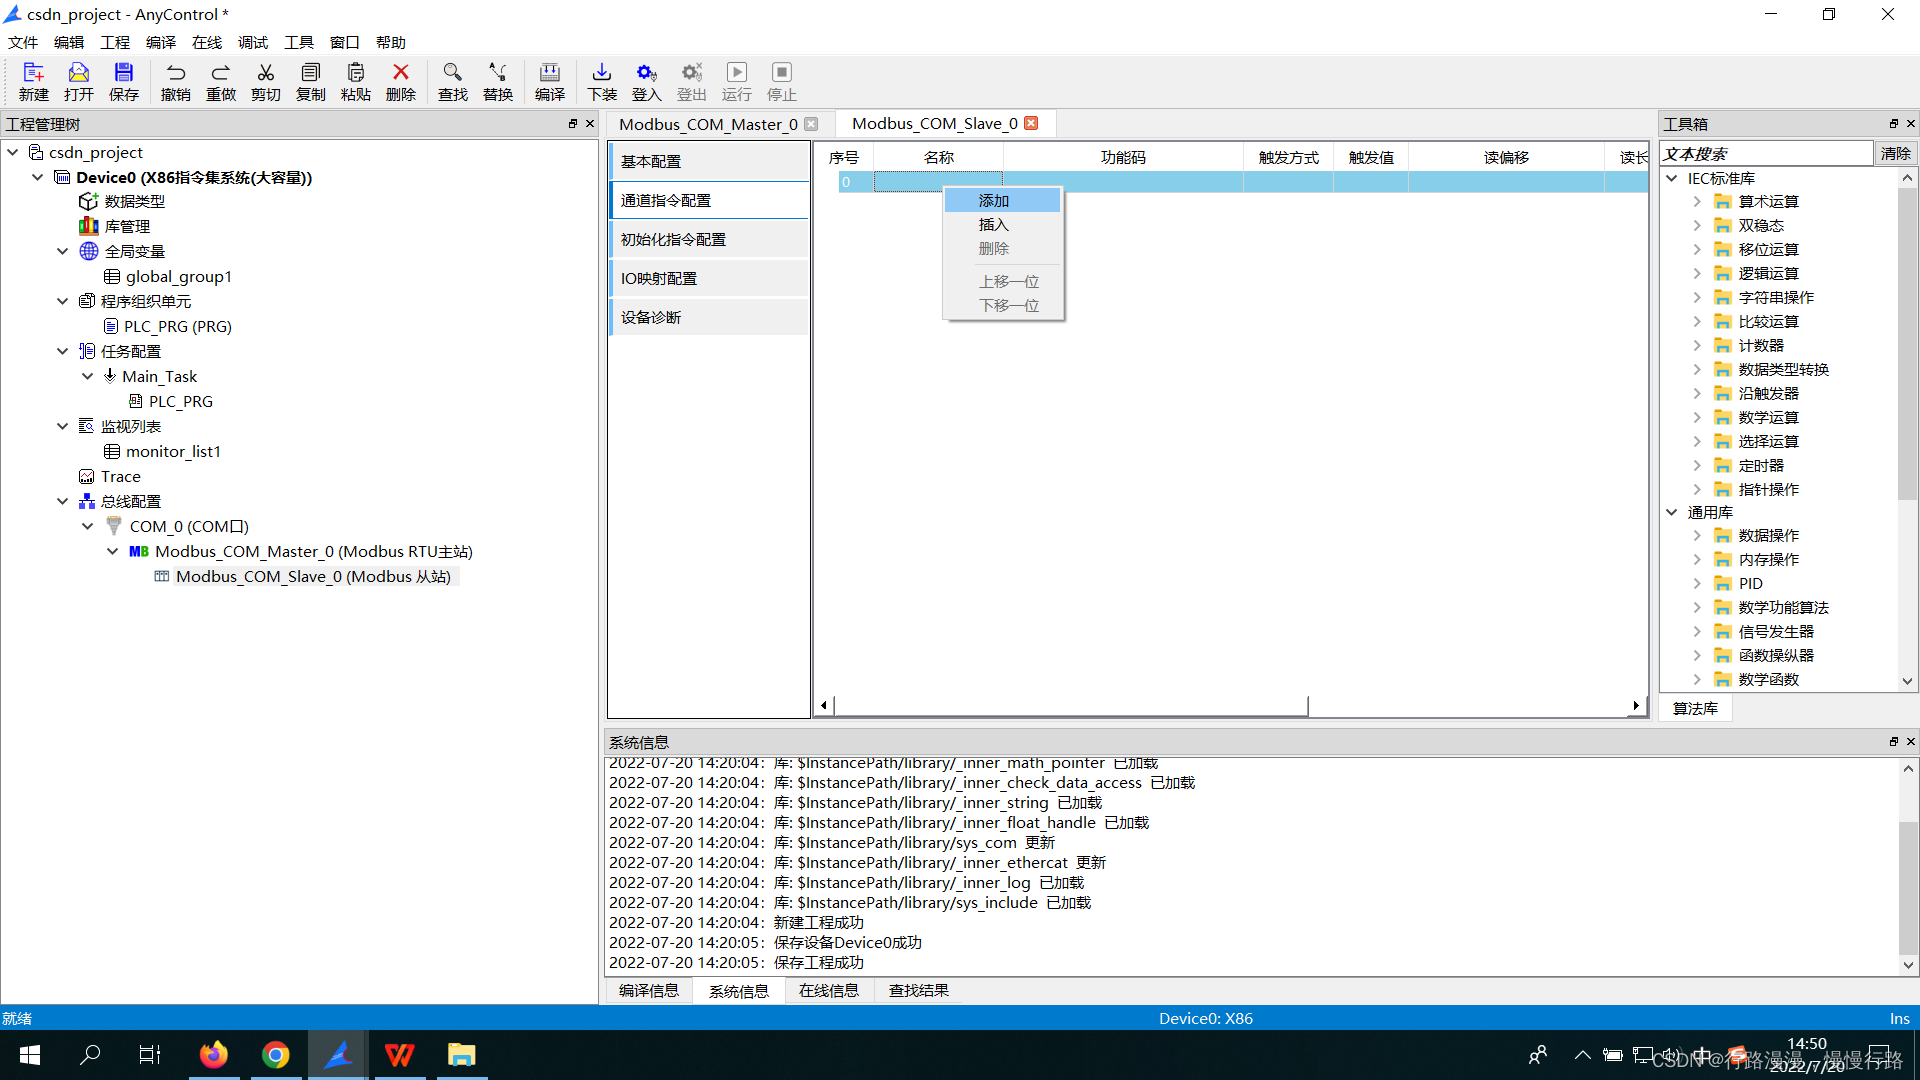Run the PLC program

point(736,80)
